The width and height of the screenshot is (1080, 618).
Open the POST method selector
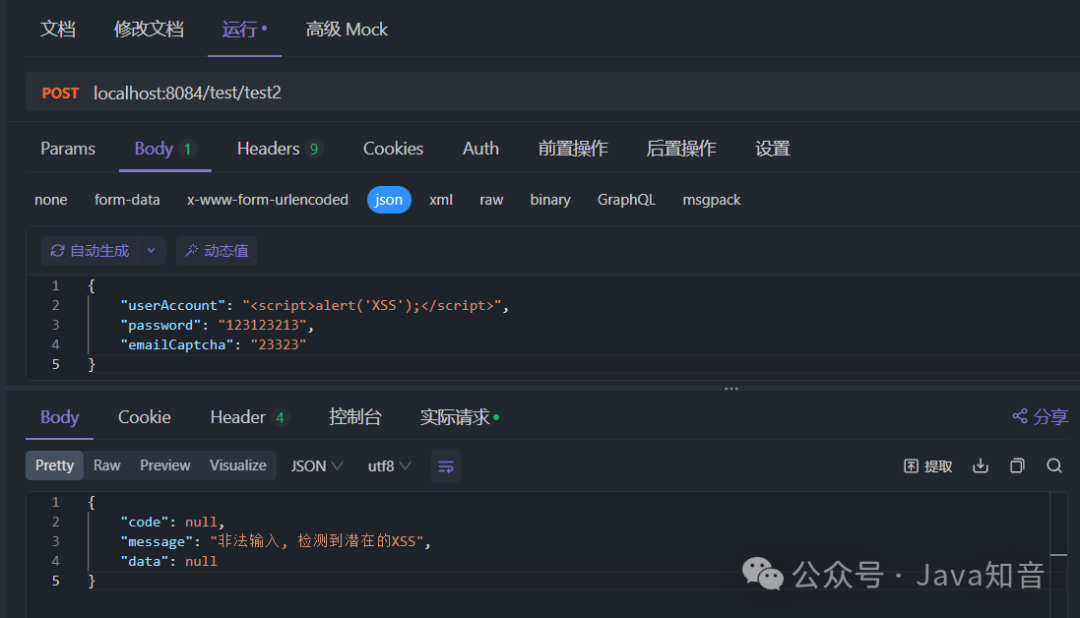tap(61, 93)
